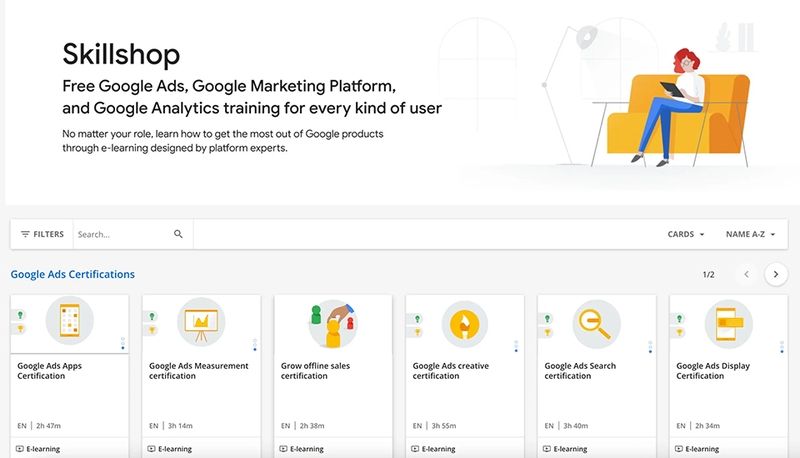Click E-learning icon on Google Ads Display card
The image size is (800, 458).
[679, 449]
